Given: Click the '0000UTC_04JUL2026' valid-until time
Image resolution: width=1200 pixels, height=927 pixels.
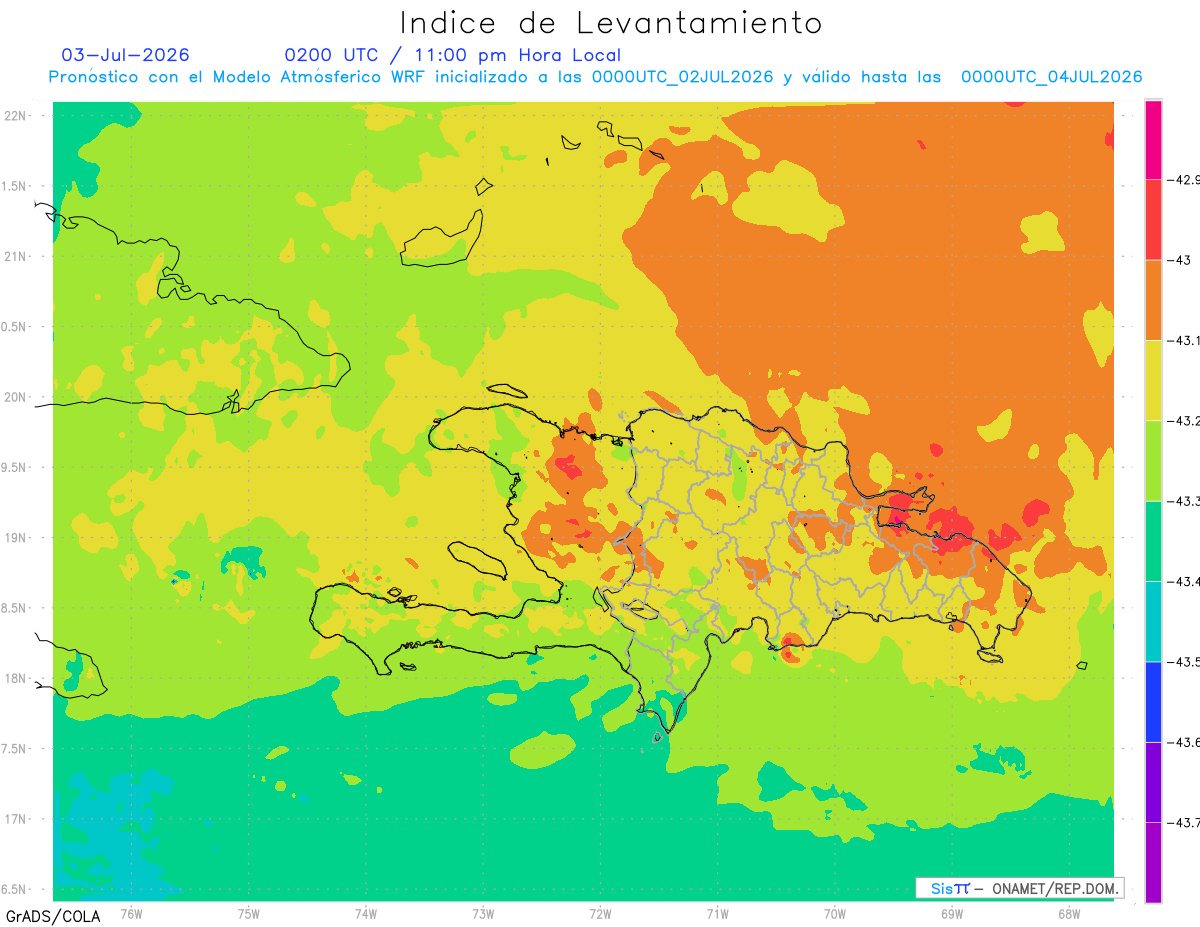Looking at the screenshot, I should (1052, 77).
